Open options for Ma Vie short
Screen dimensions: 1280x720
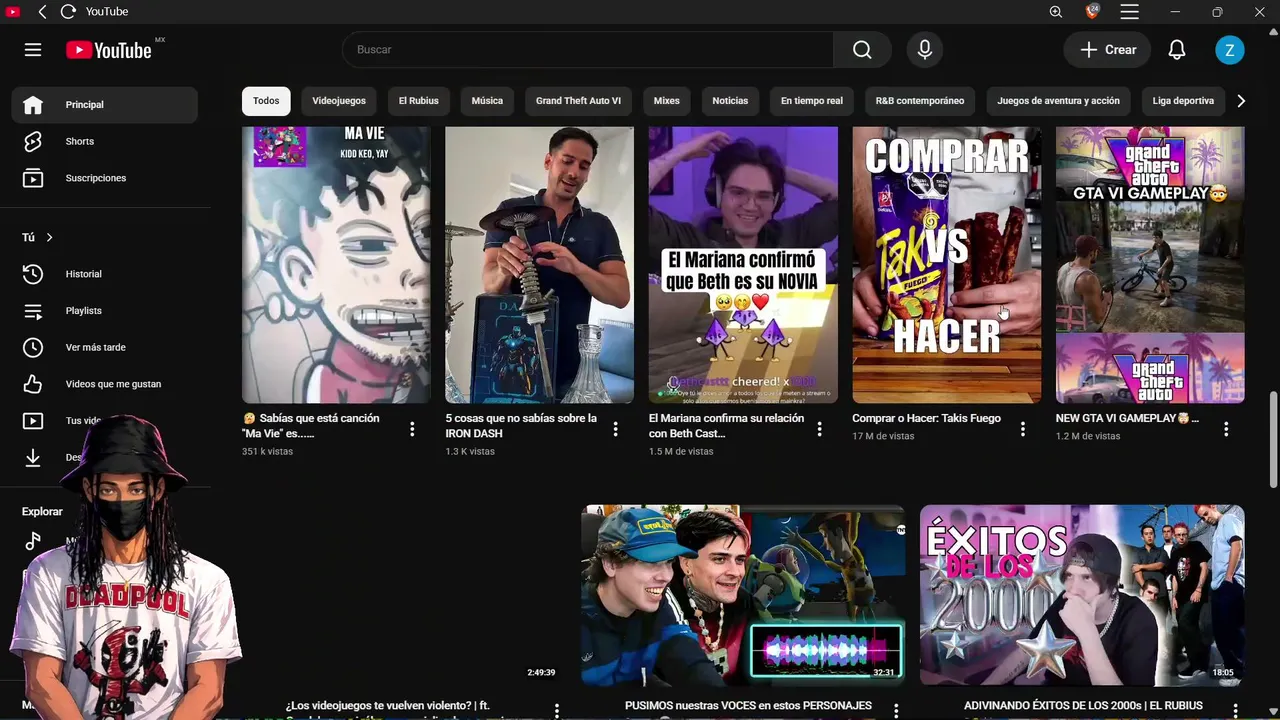tap(412, 429)
